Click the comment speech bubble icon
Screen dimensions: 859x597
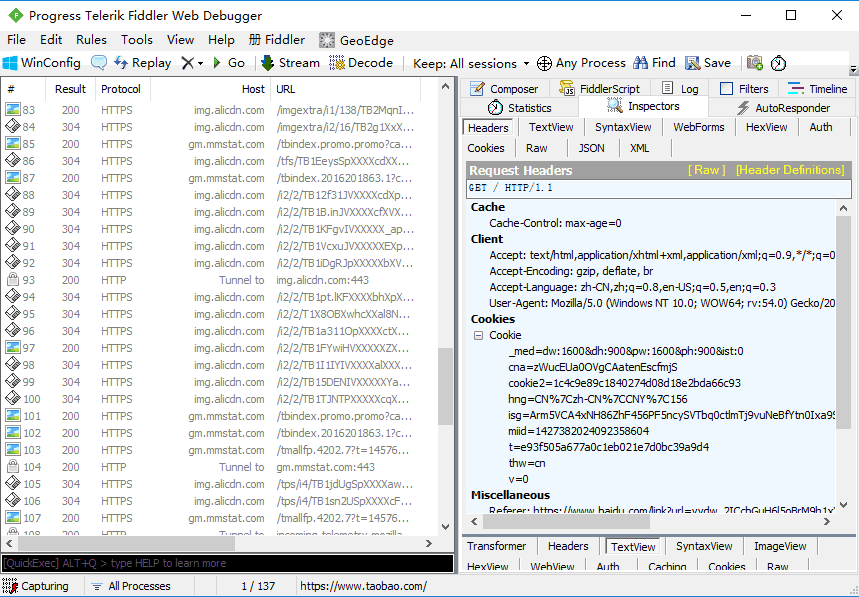click(99, 63)
